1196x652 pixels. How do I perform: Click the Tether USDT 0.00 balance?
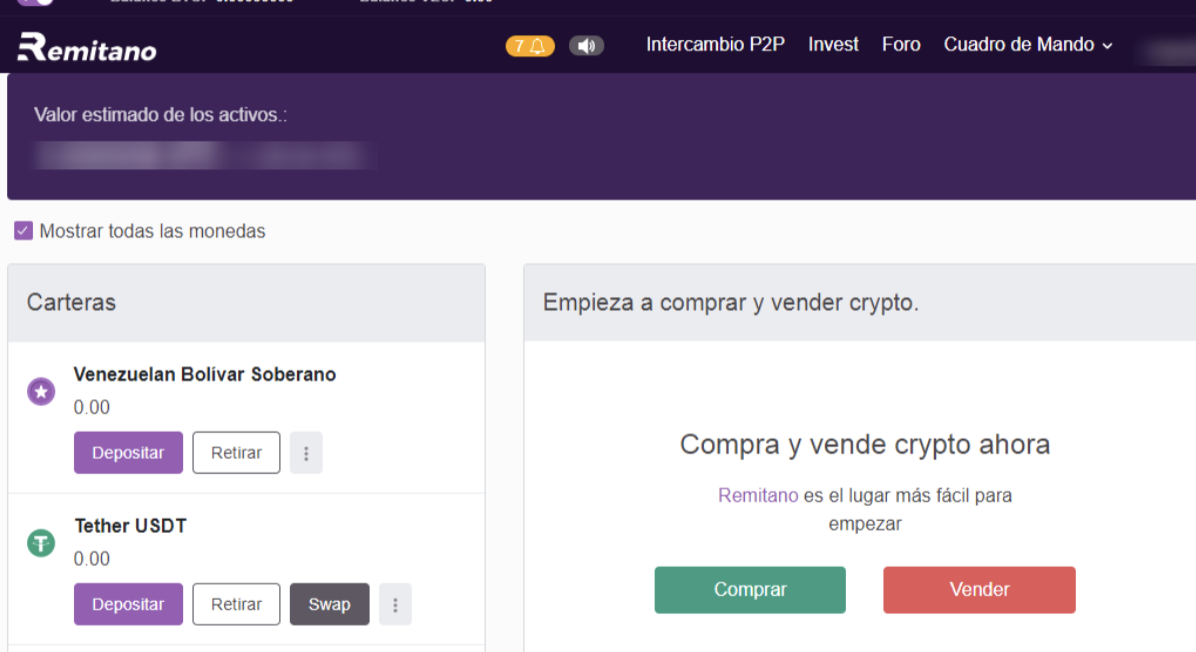pyautogui.click(x=92, y=559)
